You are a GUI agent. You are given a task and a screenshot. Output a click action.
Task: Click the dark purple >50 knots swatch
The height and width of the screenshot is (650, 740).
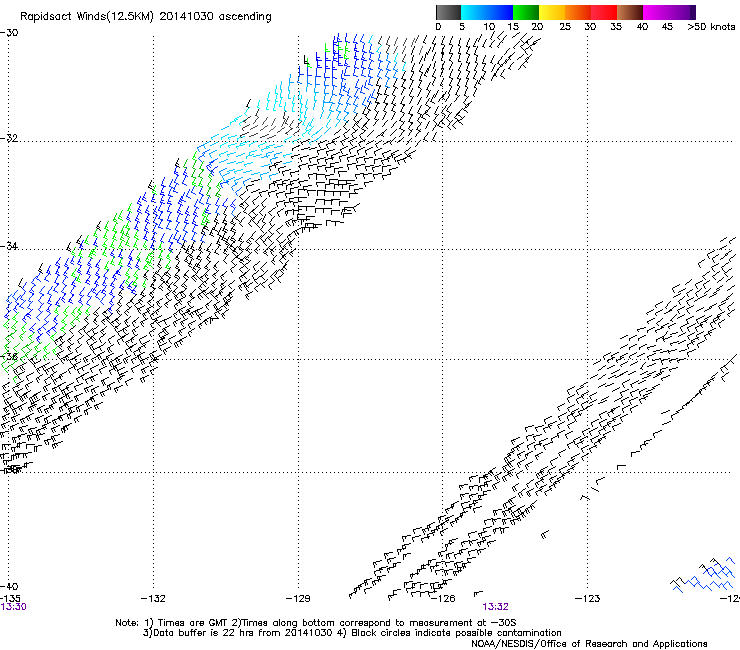(693, 12)
